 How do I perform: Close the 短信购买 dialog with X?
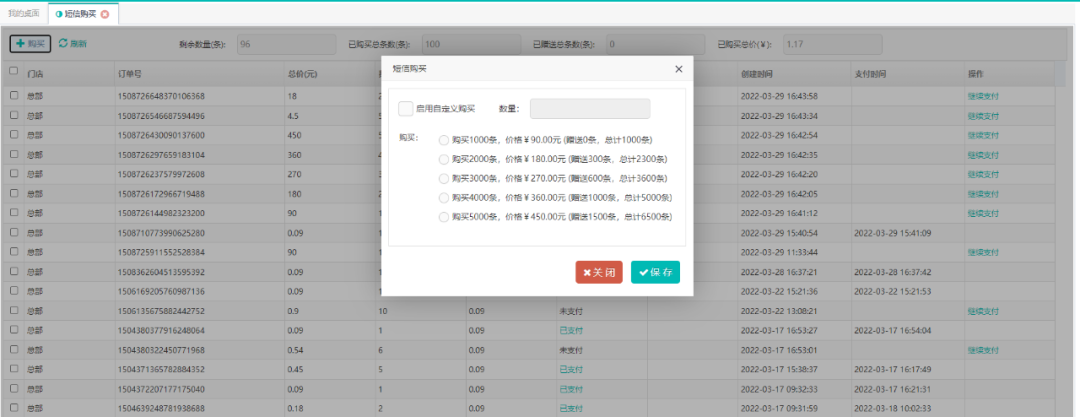pyautogui.click(x=678, y=69)
